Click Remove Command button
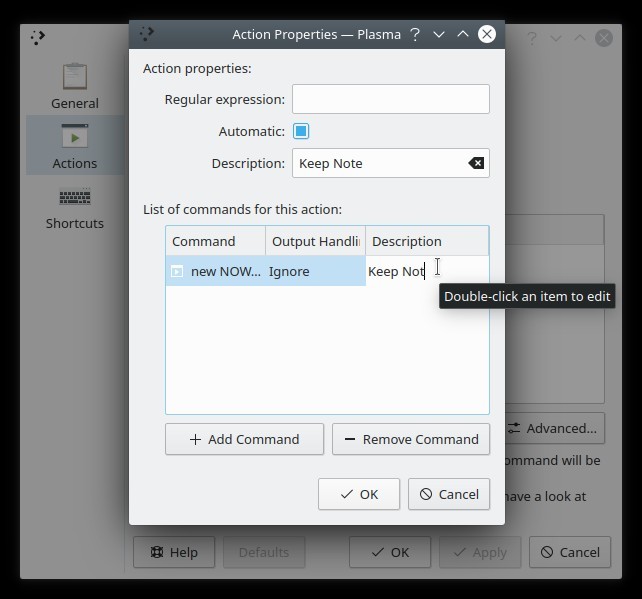This screenshot has width=642, height=599. click(411, 439)
